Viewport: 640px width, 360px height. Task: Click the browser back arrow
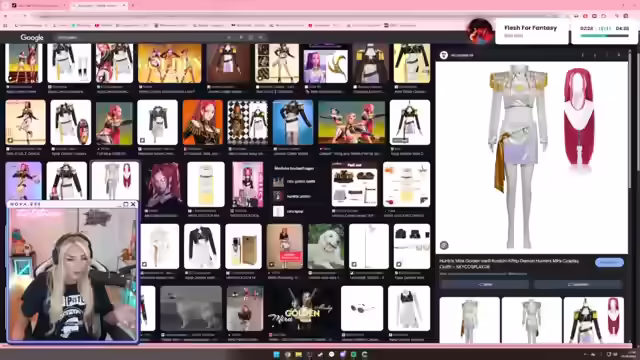pos(6,16)
